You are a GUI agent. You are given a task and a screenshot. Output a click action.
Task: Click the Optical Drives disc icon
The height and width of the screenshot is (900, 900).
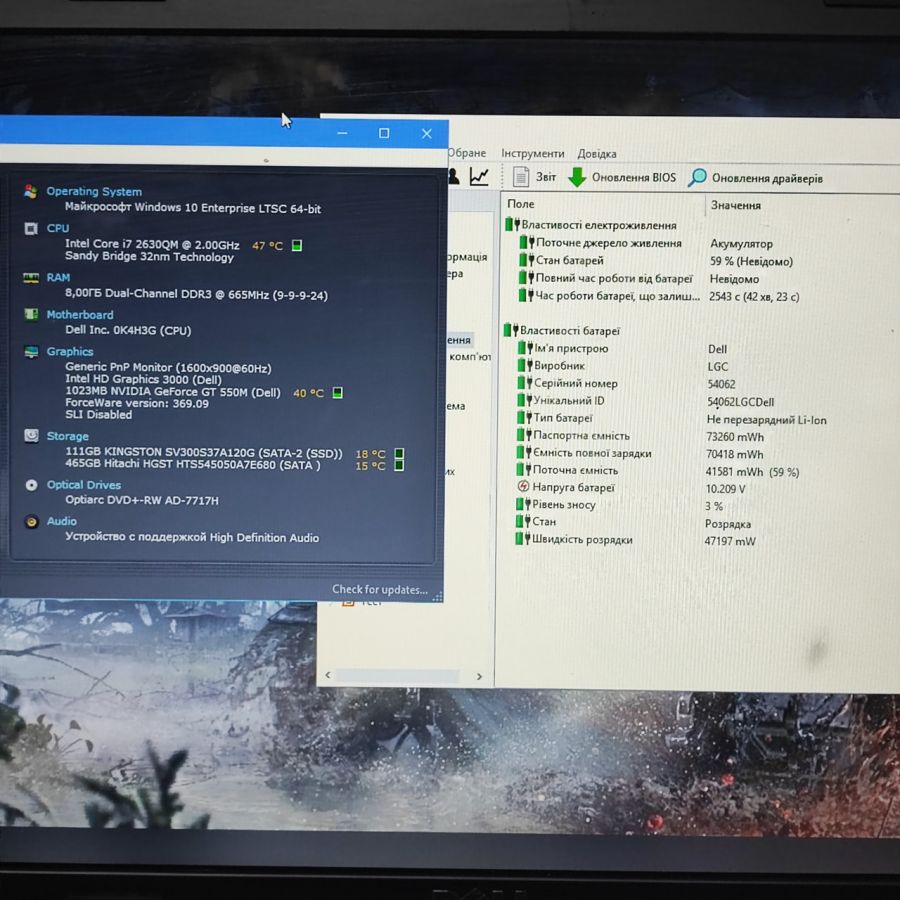[31, 485]
